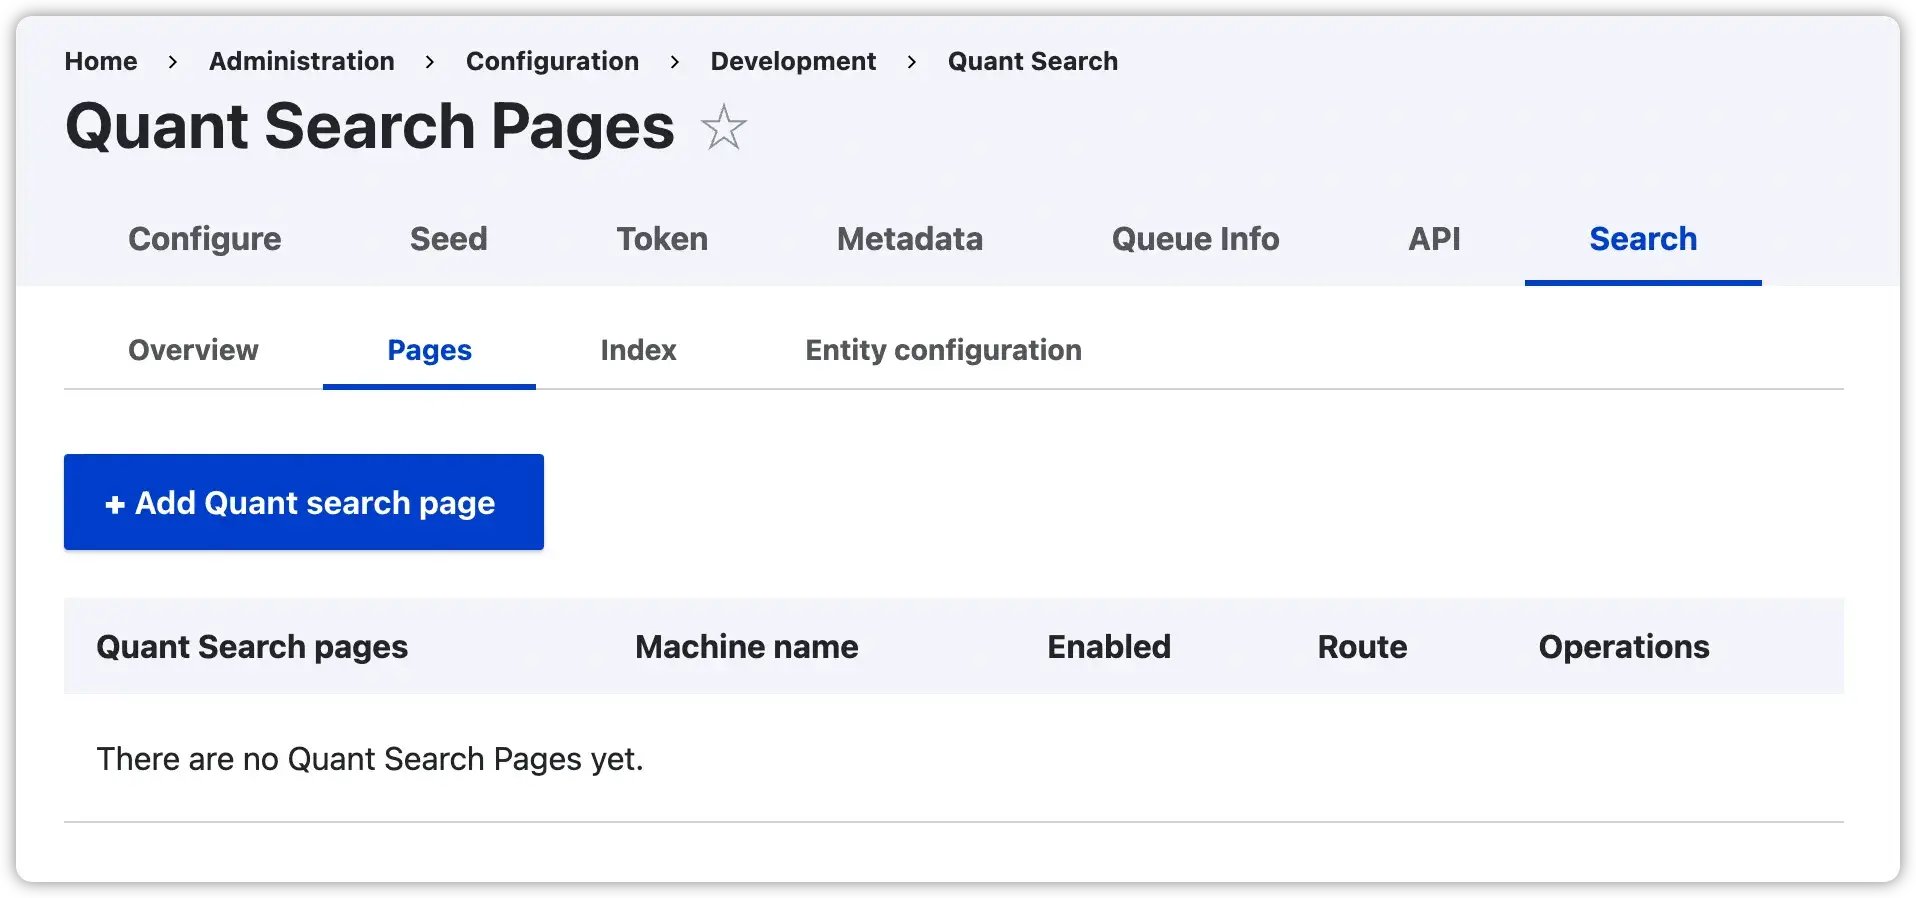Screen dimensions: 1916x898
Task: Switch to the Overview secondary tab
Action: coord(193,350)
